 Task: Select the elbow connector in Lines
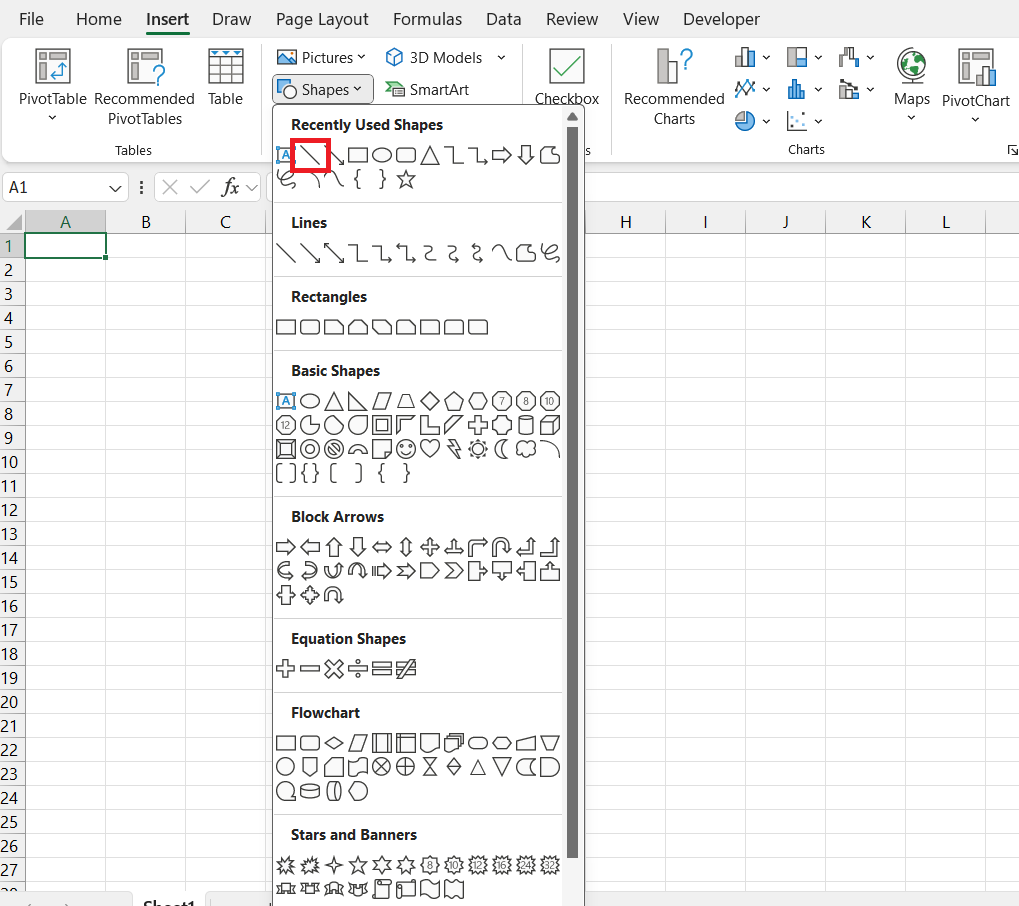coord(358,253)
